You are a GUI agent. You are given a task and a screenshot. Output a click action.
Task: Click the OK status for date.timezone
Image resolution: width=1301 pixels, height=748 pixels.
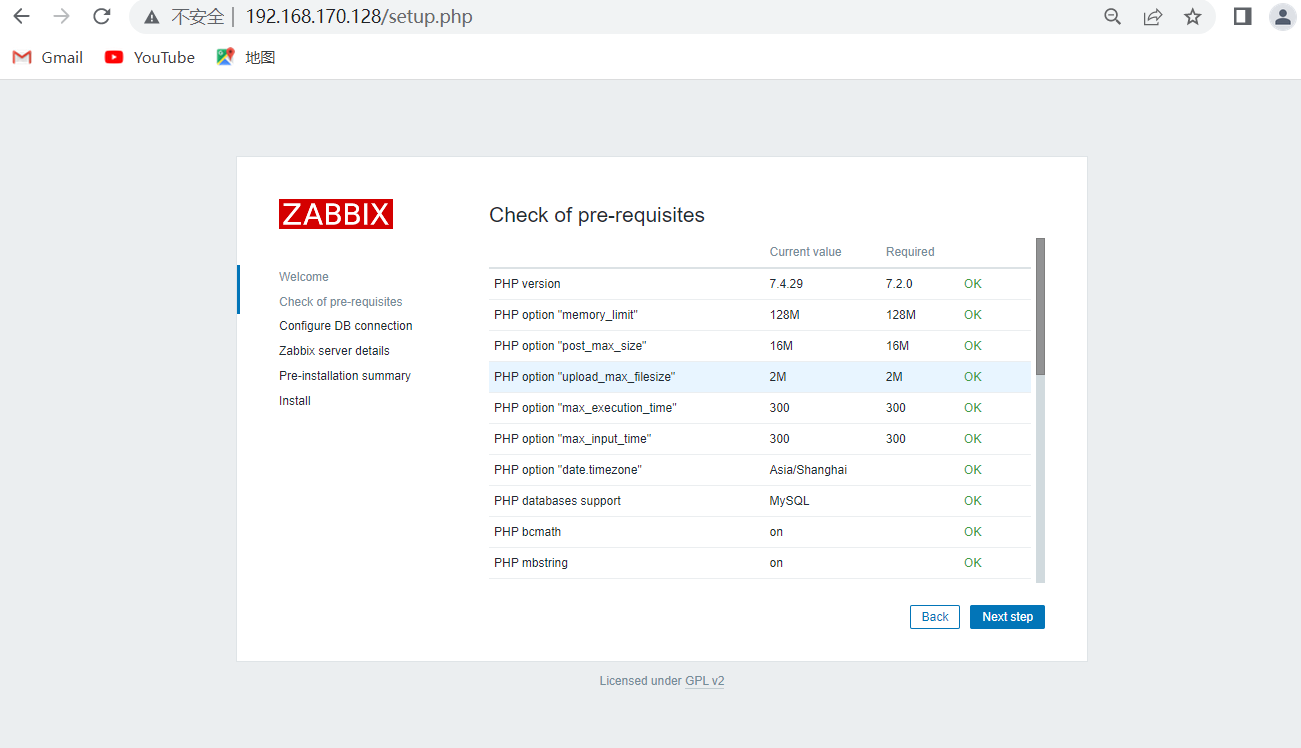point(973,470)
